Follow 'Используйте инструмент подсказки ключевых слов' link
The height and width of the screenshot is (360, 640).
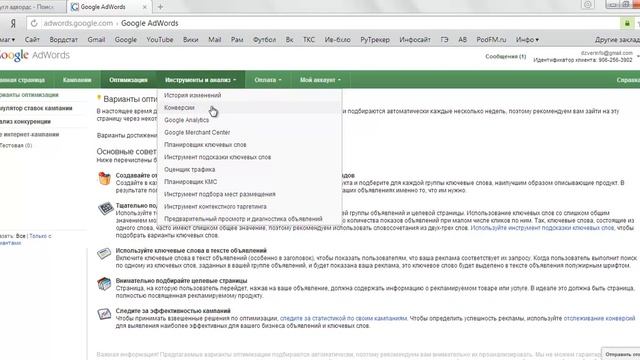[x=542, y=228]
